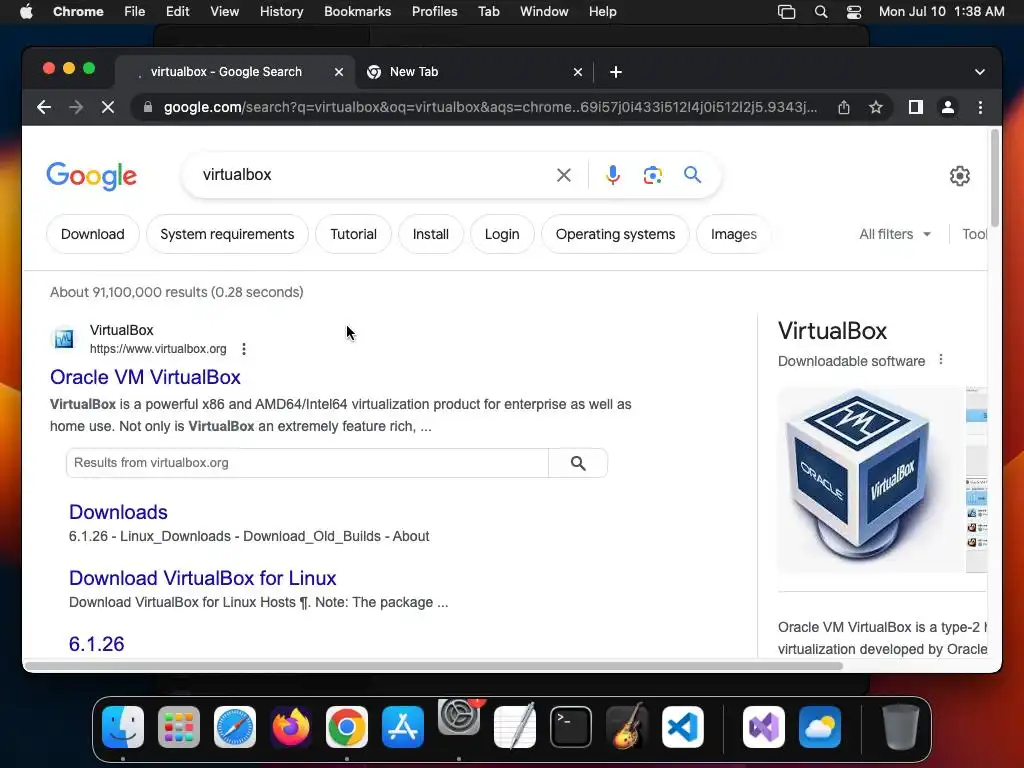
Task: Stop loading the page
Action: 108,107
